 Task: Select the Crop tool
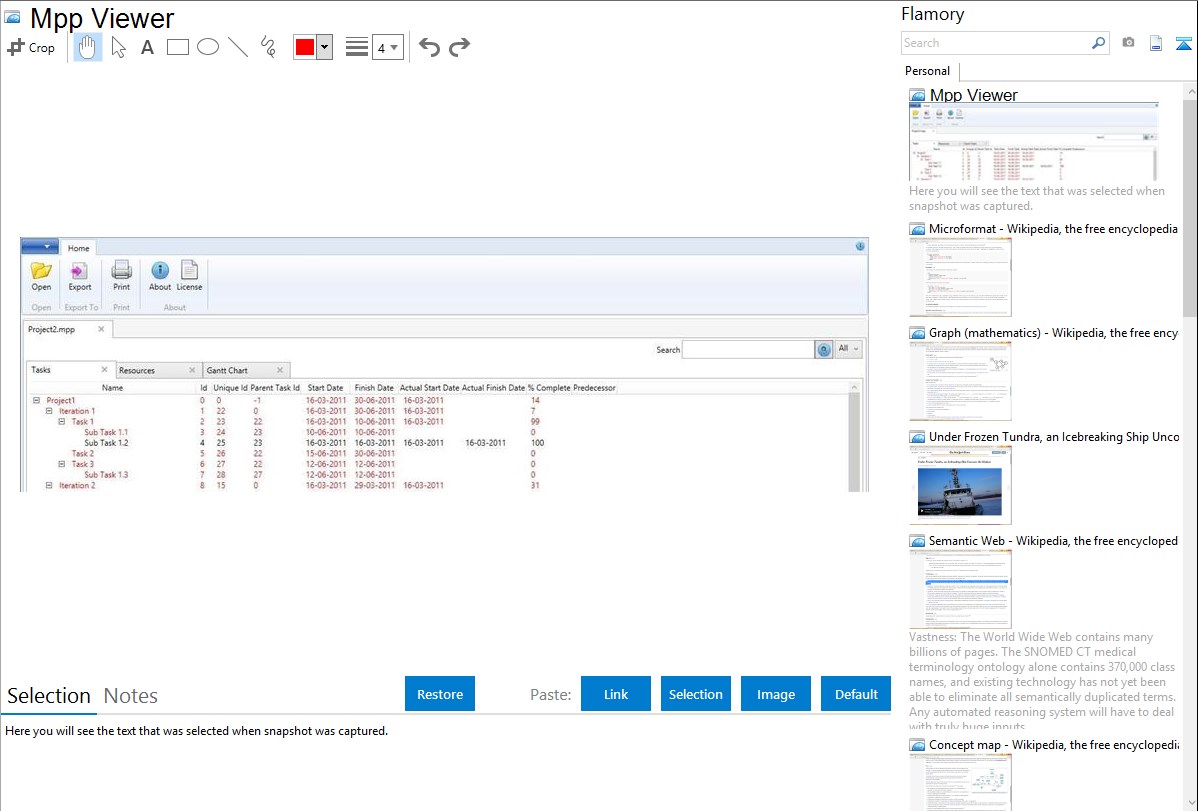click(x=31, y=47)
